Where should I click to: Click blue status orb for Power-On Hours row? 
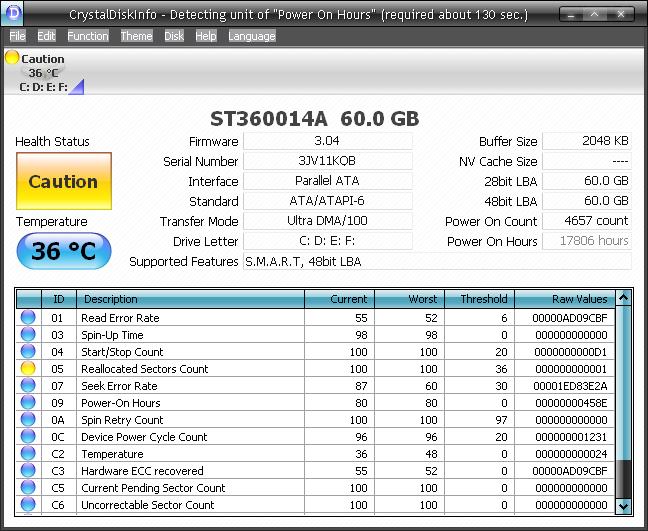28,402
